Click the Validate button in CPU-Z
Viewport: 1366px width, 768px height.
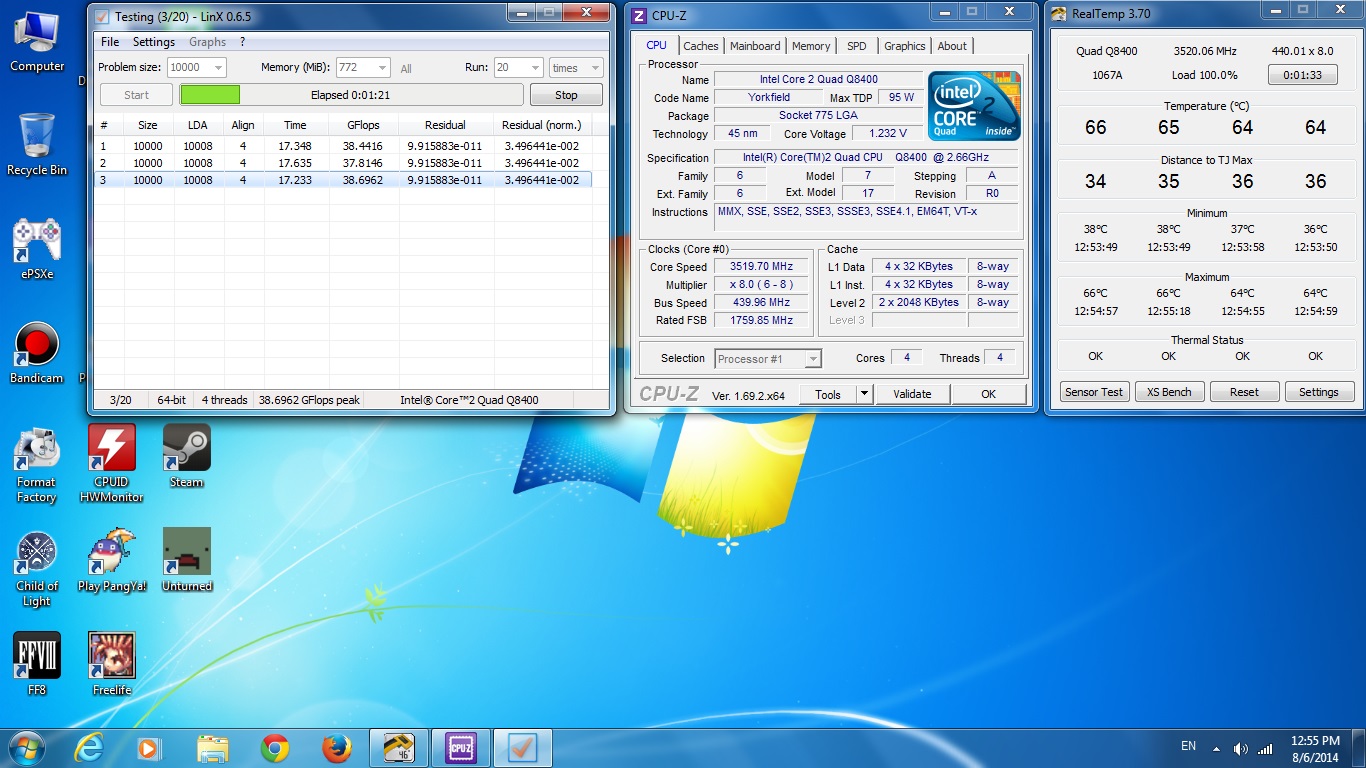[x=912, y=394]
